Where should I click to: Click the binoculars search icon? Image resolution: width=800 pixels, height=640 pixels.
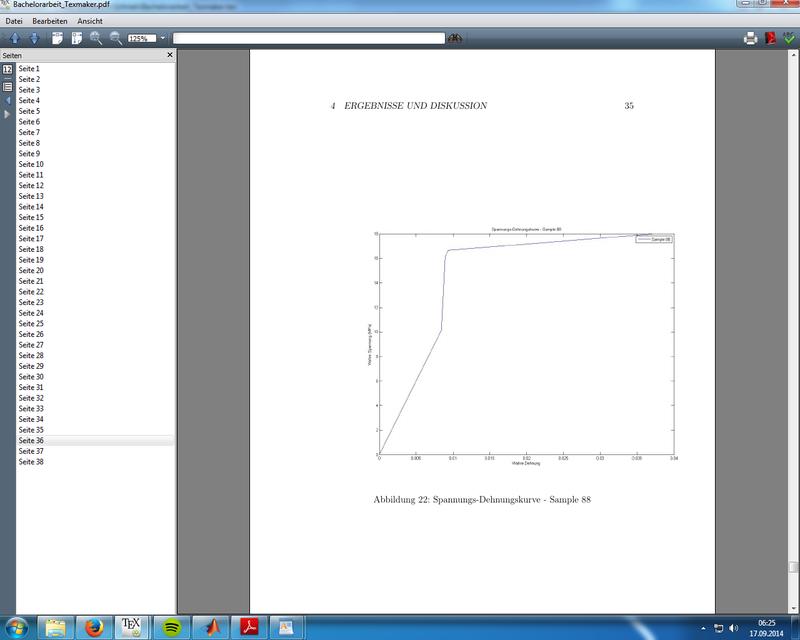[x=455, y=38]
